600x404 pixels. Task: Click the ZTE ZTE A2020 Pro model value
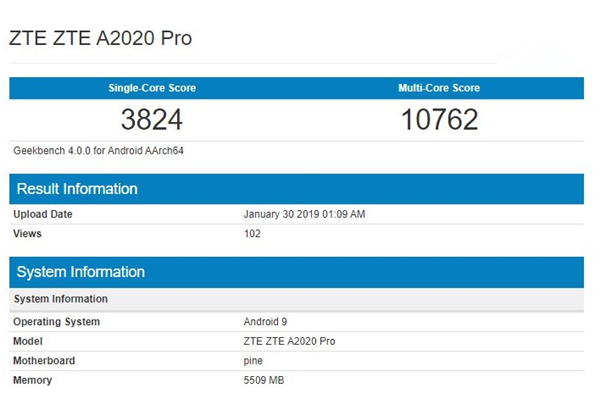[x=289, y=341]
